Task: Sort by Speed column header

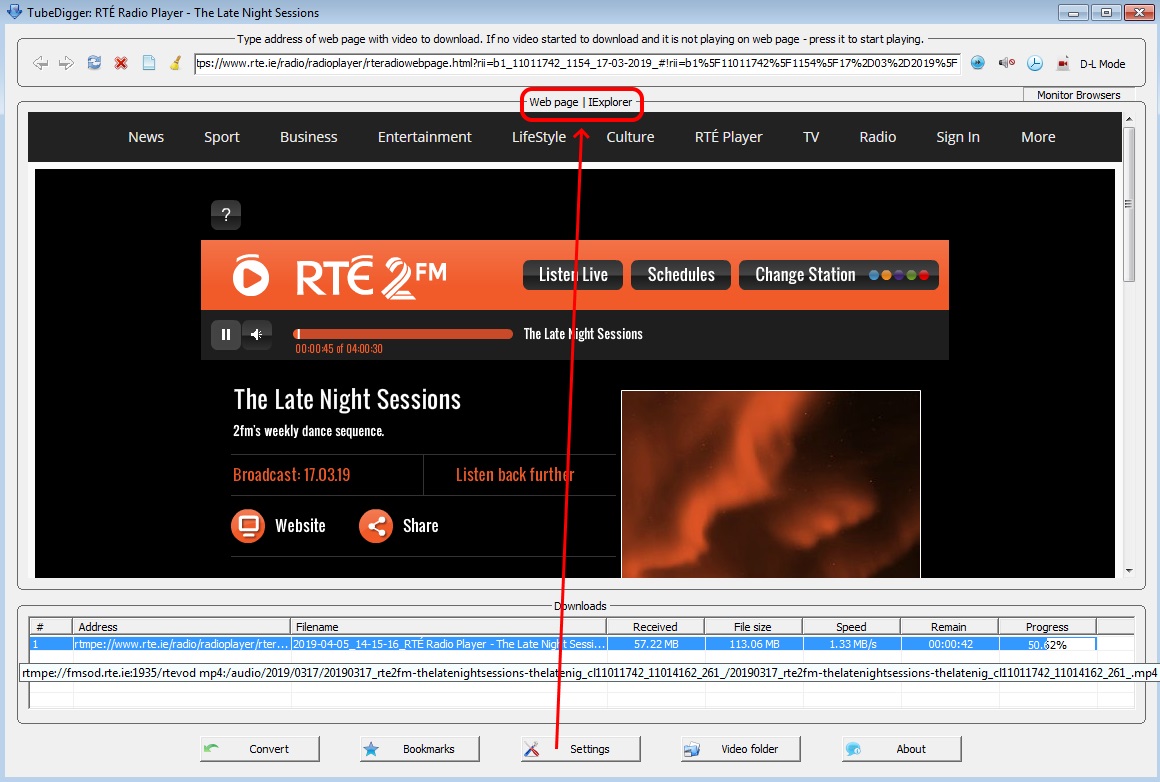Action: click(851, 626)
